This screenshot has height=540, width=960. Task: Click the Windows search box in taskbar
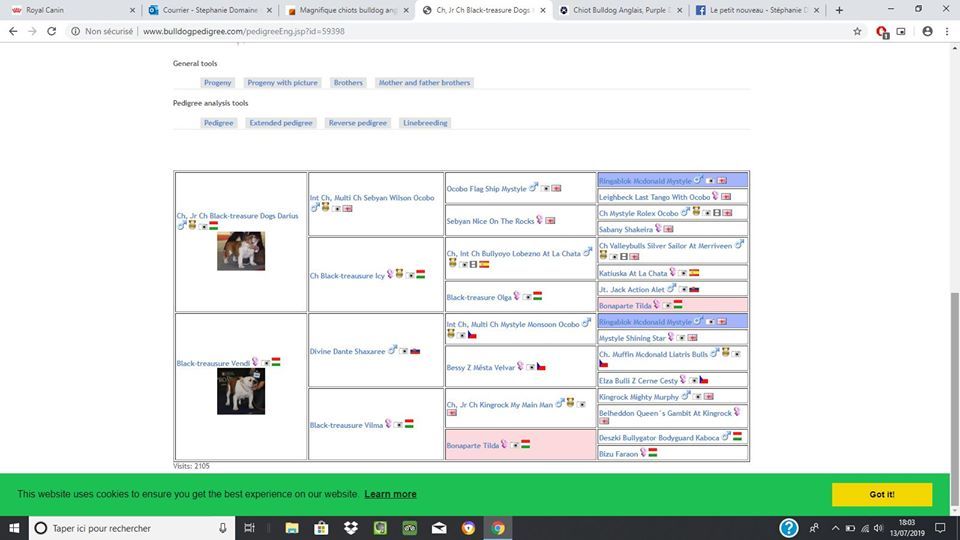coord(130,528)
